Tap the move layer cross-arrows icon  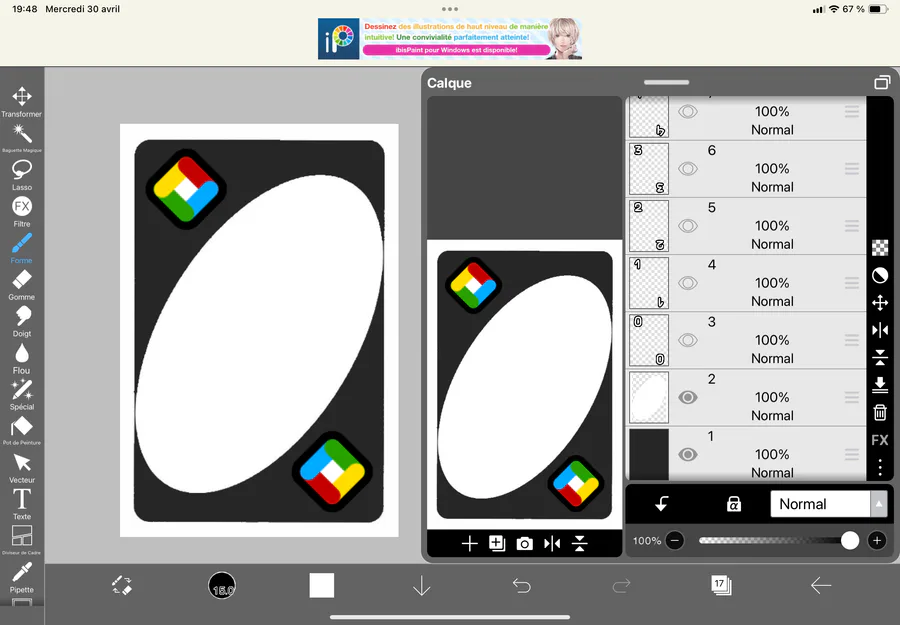tap(880, 303)
